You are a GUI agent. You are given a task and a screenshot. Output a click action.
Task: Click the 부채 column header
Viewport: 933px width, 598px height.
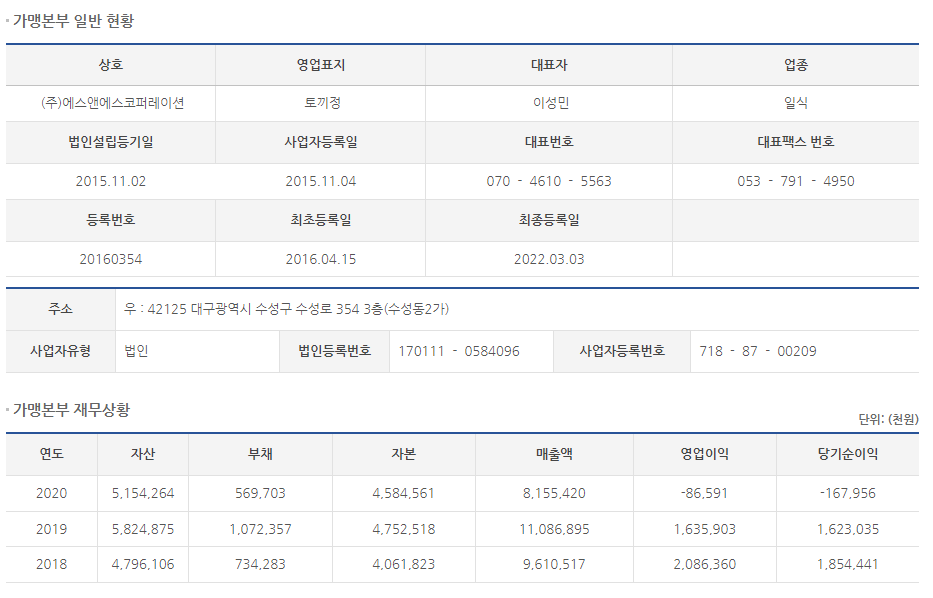pos(260,453)
